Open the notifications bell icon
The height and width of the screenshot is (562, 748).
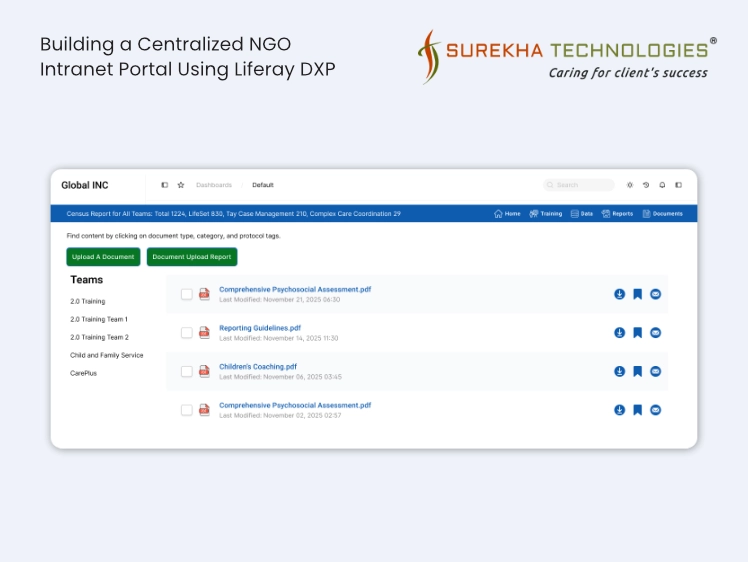point(662,185)
